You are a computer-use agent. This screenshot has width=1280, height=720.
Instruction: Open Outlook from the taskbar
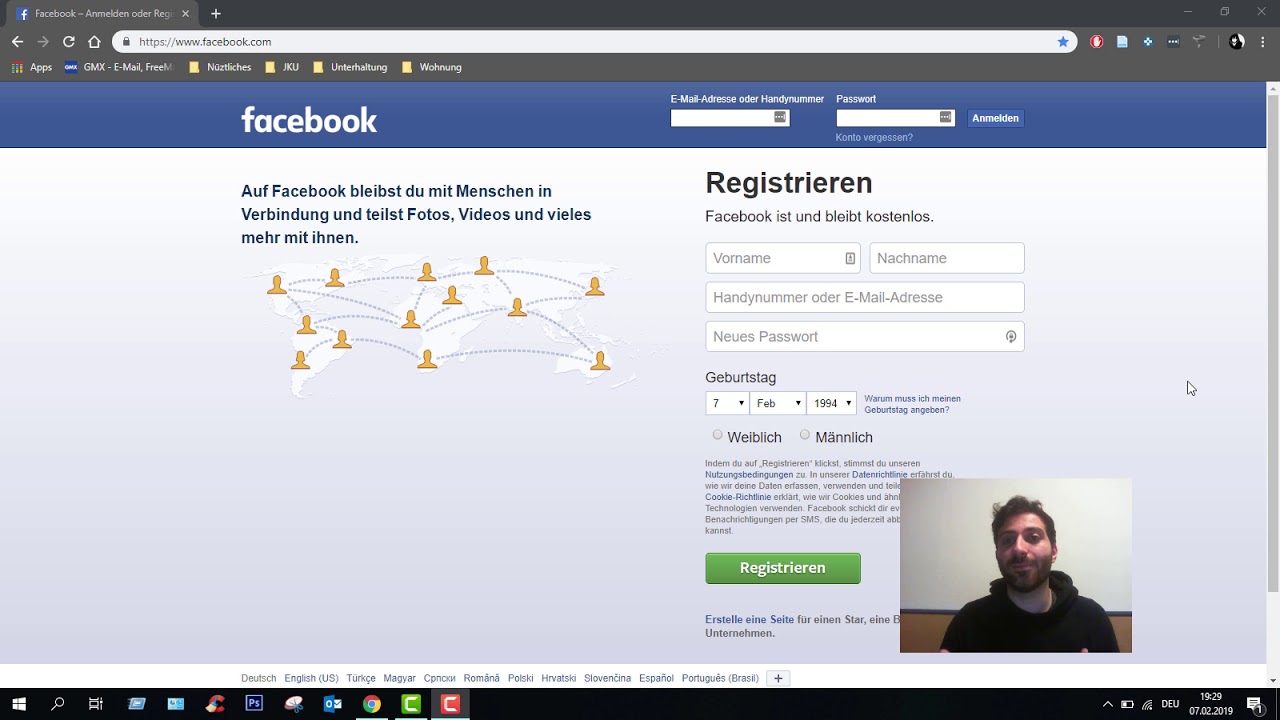coord(333,704)
